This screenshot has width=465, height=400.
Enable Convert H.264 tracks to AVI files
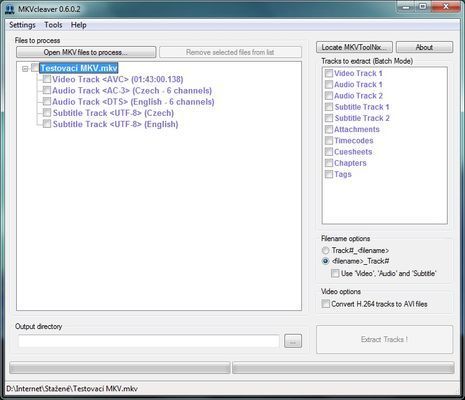point(325,304)
